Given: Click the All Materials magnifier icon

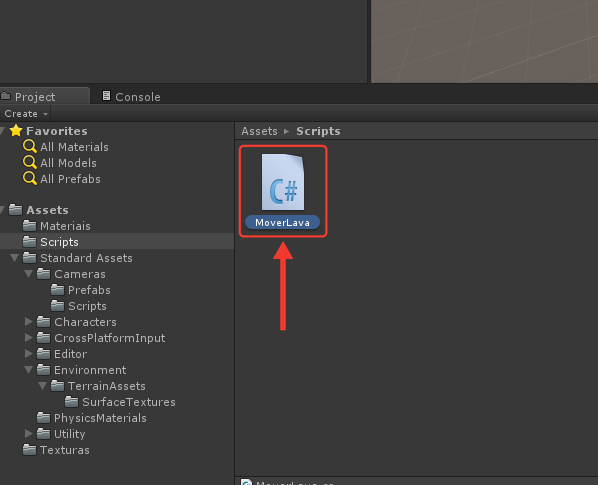Looking at the screenshot, I should click(x=30, y=147).
